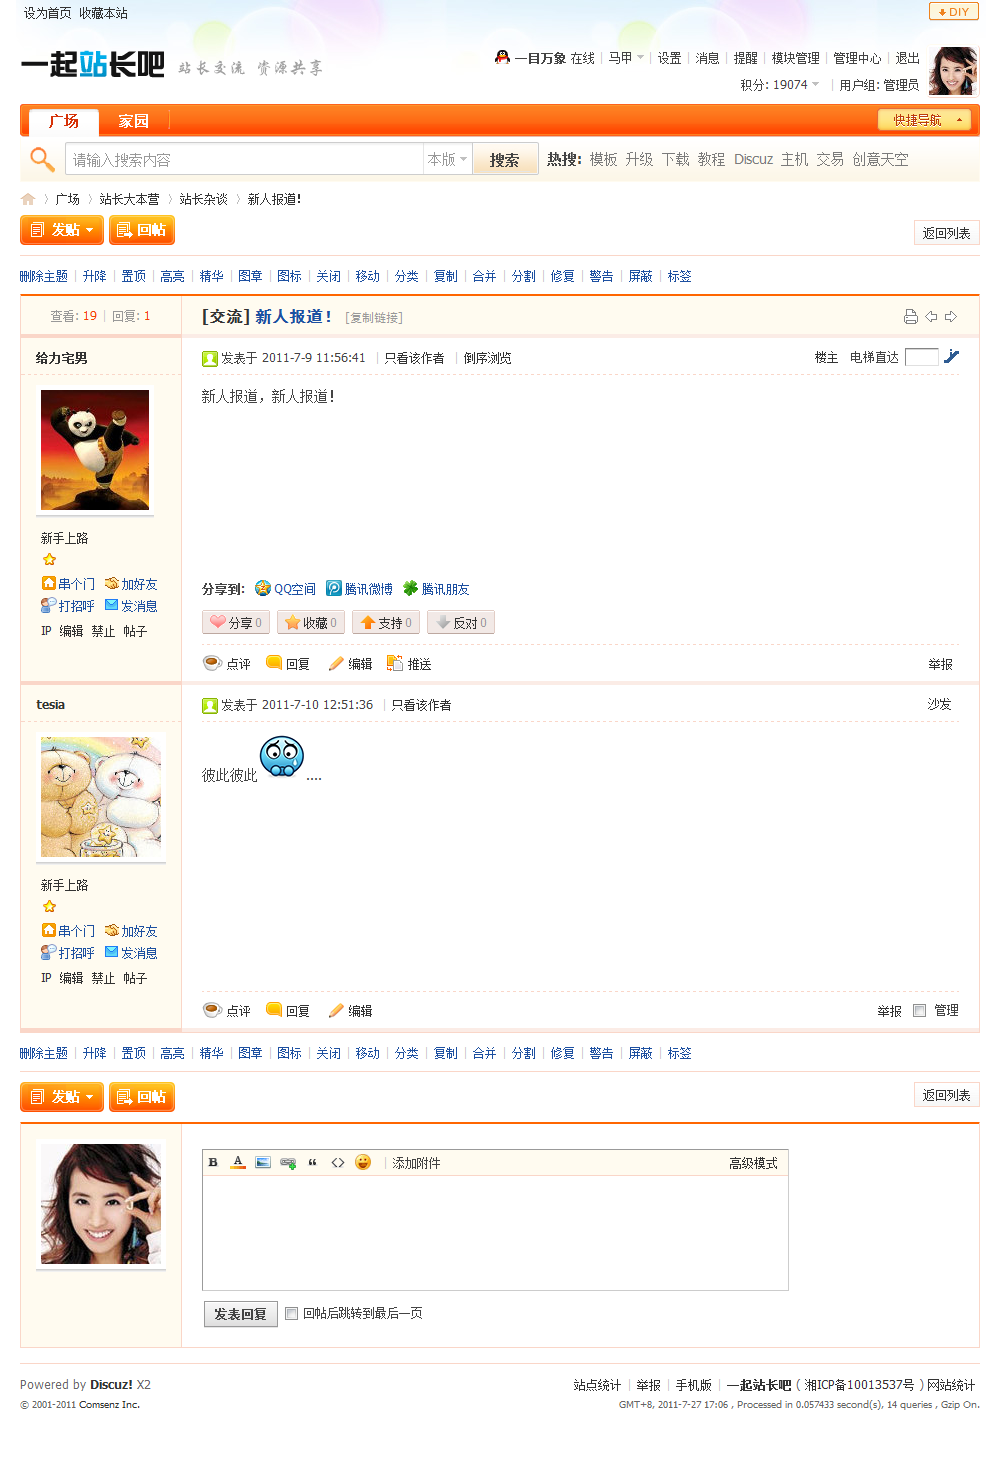
Task: Select the 广场 navigation tab
Action: click(64, 121)
